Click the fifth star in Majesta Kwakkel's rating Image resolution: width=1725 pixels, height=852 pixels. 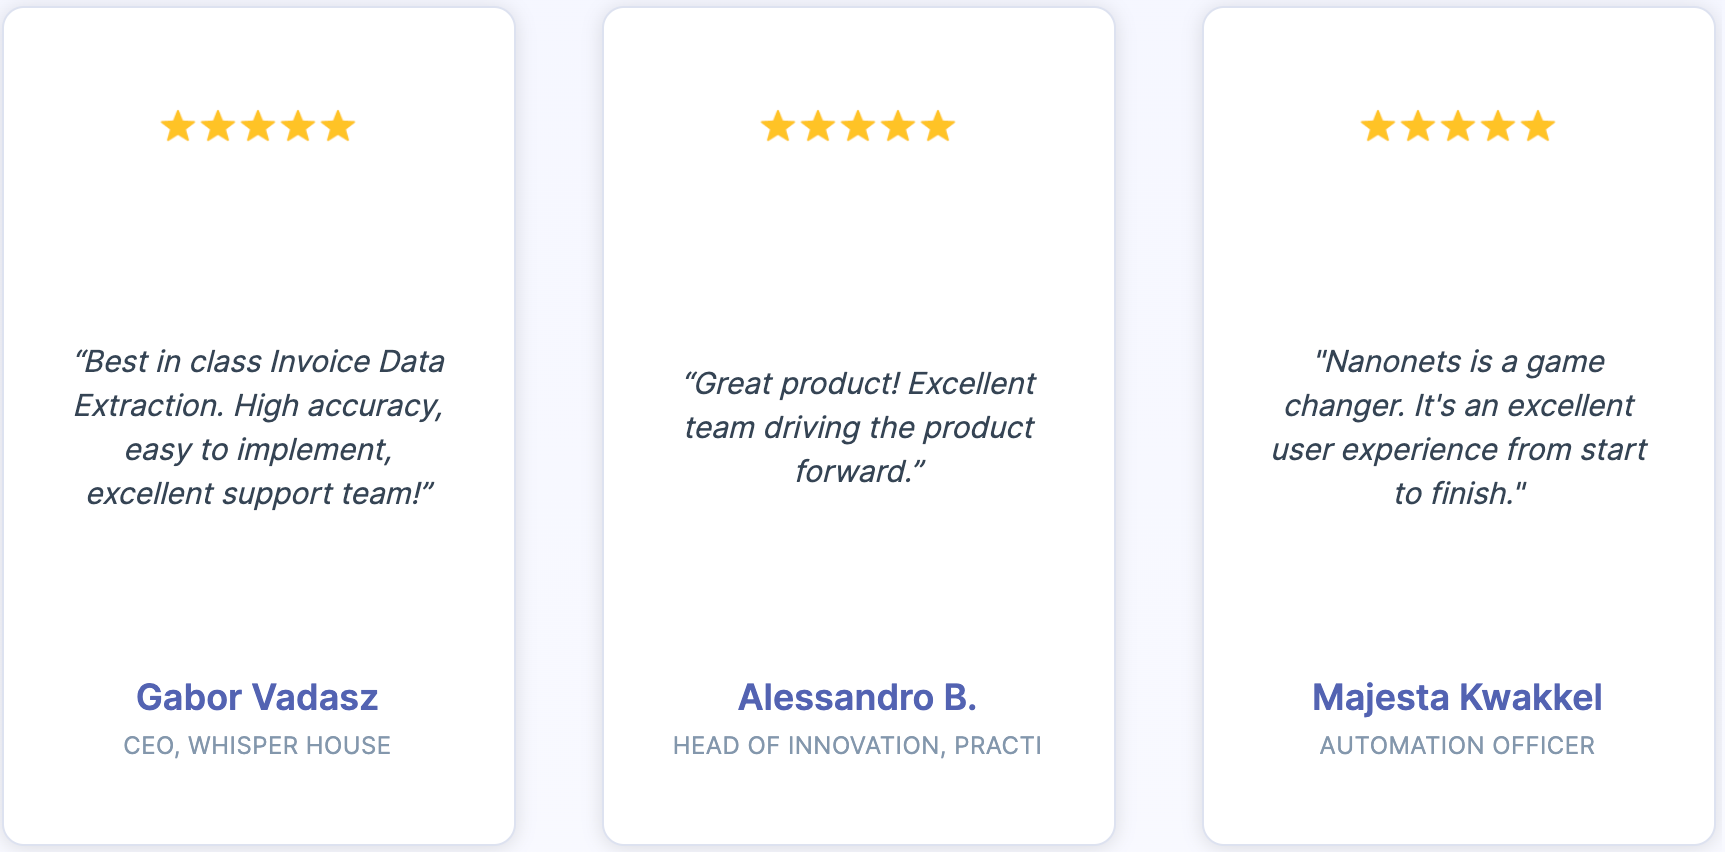tap(1538, 127)
